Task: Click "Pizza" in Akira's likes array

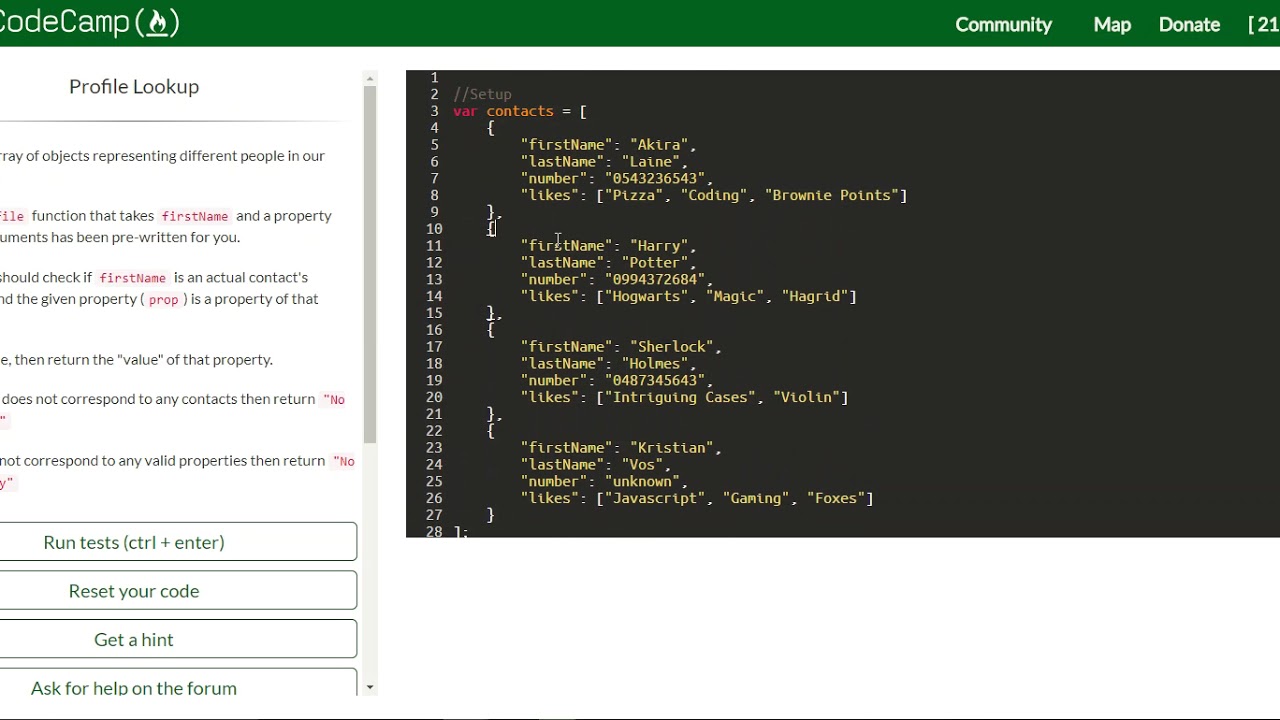Action: point(634,195)
